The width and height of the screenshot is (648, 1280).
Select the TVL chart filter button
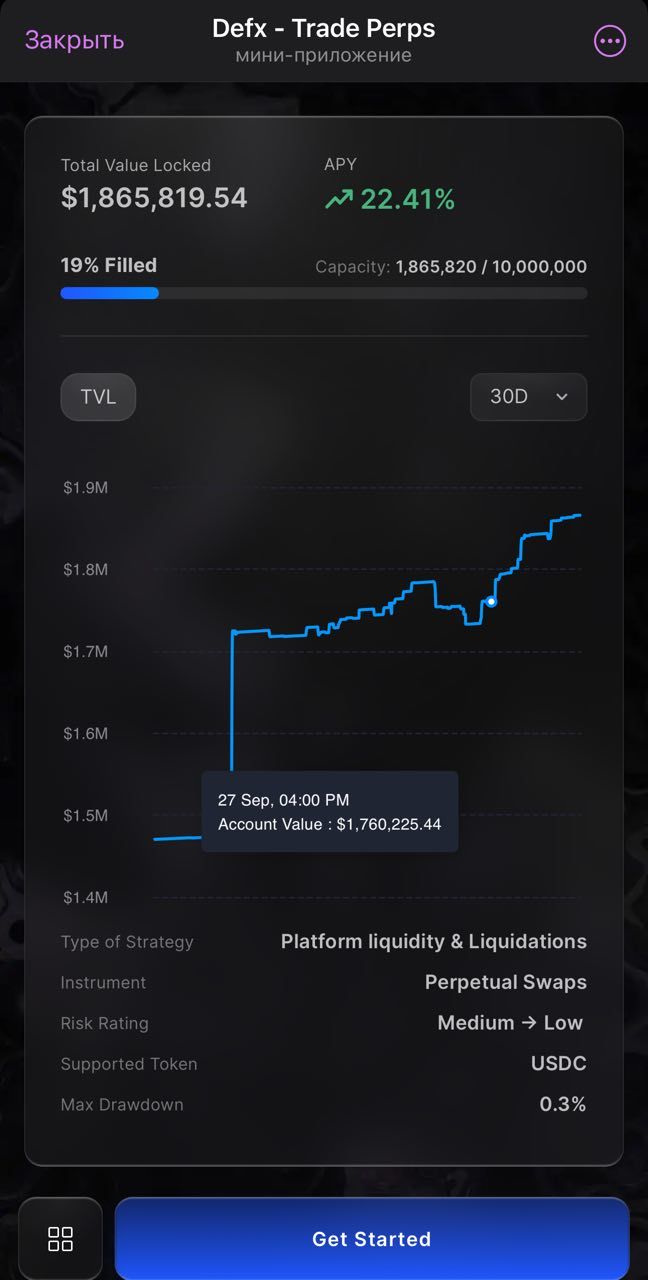coord(97,396)
